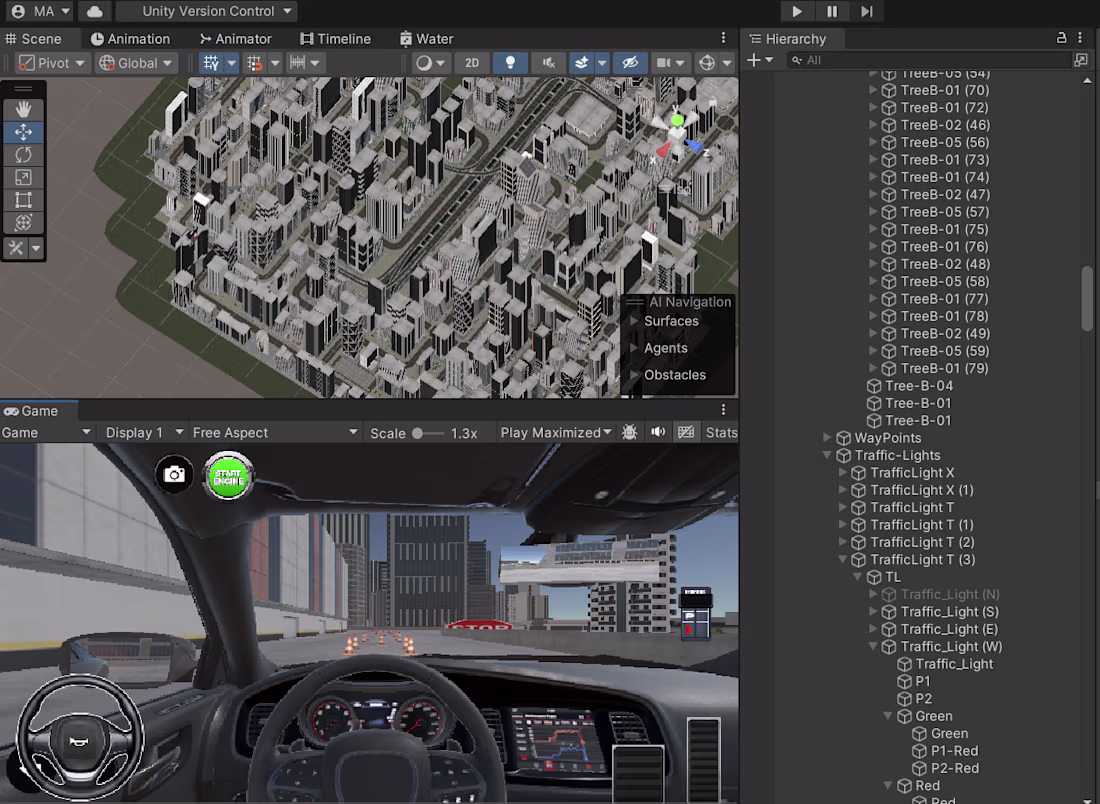Open the Game view more options menu
The height and width of the screenshot is (804, 1100).
pos(723,410)
